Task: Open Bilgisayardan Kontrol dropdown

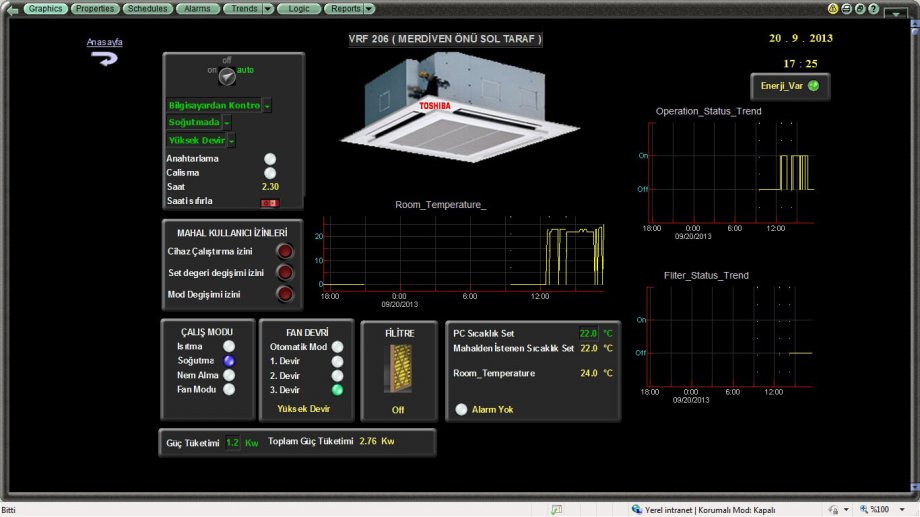Action: point(267,106)
